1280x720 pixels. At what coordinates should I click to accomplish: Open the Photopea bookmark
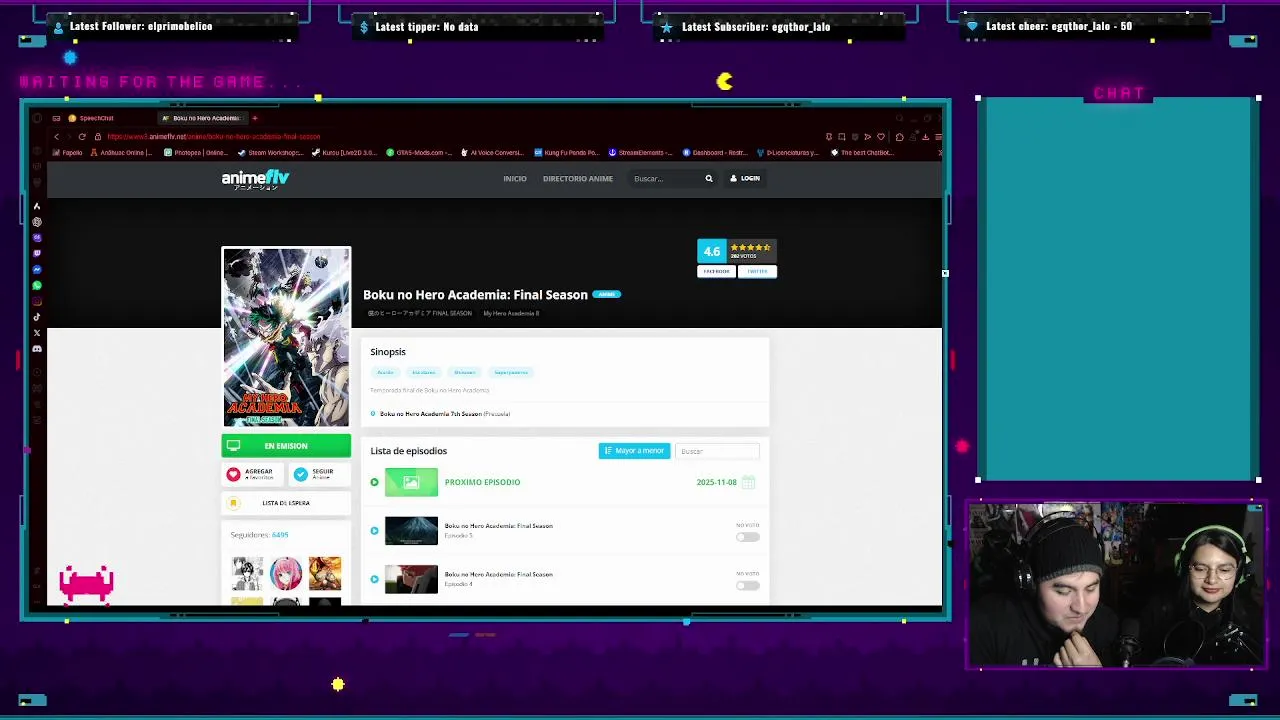click(x=196, y=153)
